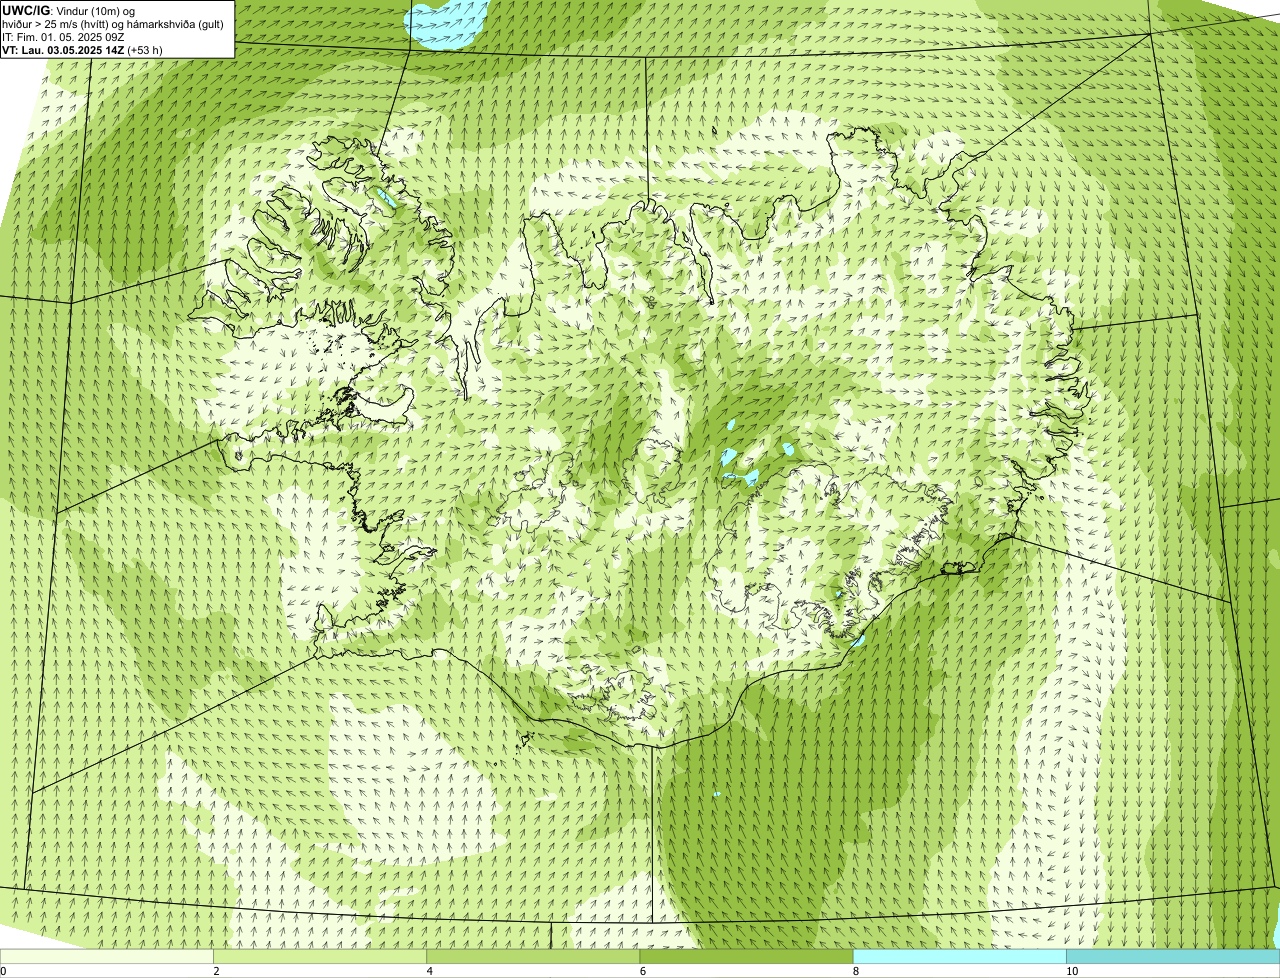Click the '0' tick label on color scale
Image resolution: width=1280 pixels, height=978 pixels.
tap(3, 971)
